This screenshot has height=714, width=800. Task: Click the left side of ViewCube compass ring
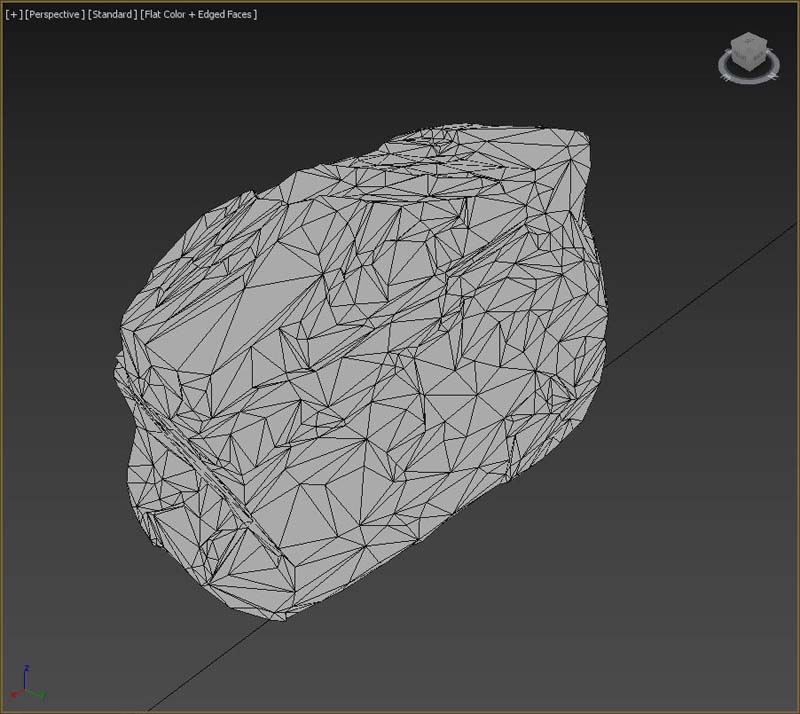[x=723, y=65]
